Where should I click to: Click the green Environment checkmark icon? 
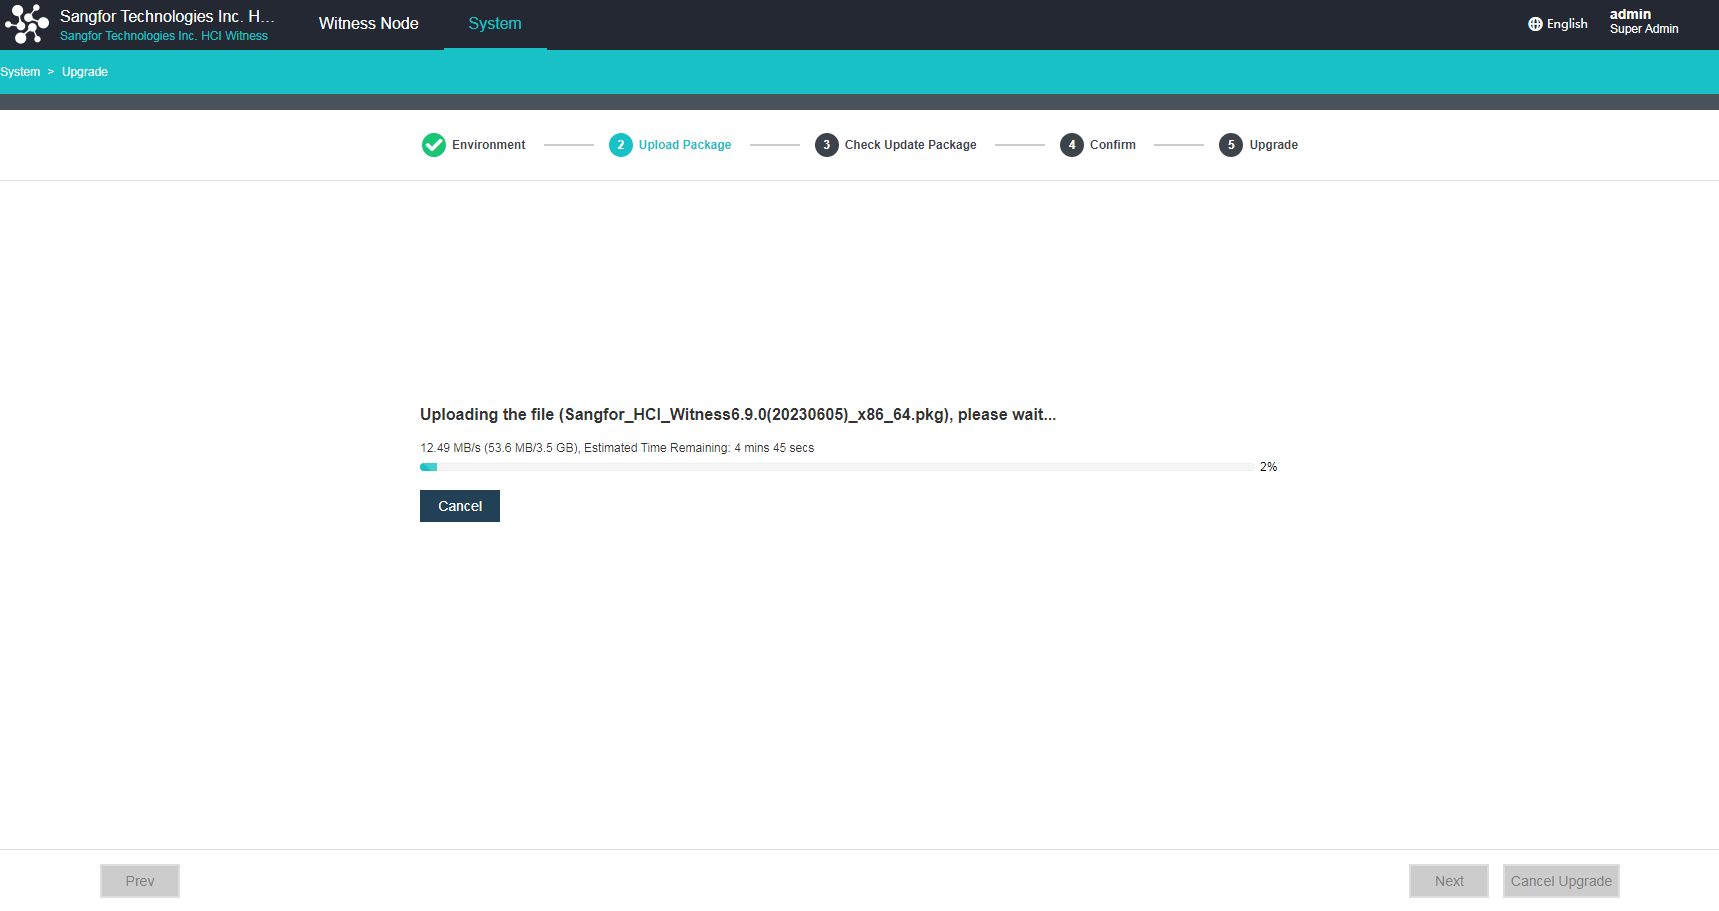[x=433, y=144]
